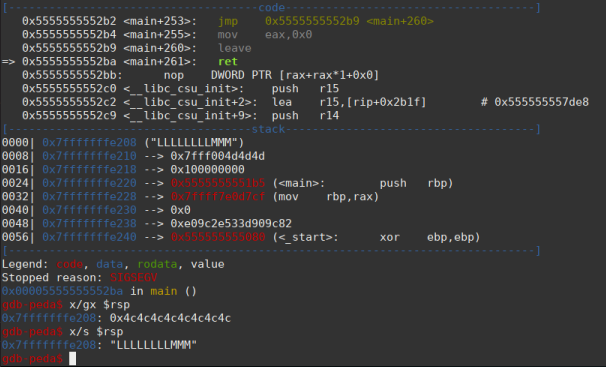This screenshot has height=367, width=606.
Task: Click the value 0x4c4c4c4c4c4c4c4c in x/gx output
Action: point(170,318)
